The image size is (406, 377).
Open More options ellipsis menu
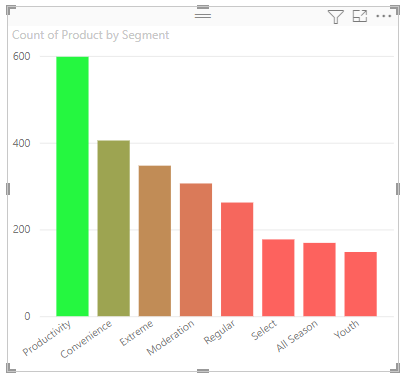pyautogui.click(x=383, y=16)
